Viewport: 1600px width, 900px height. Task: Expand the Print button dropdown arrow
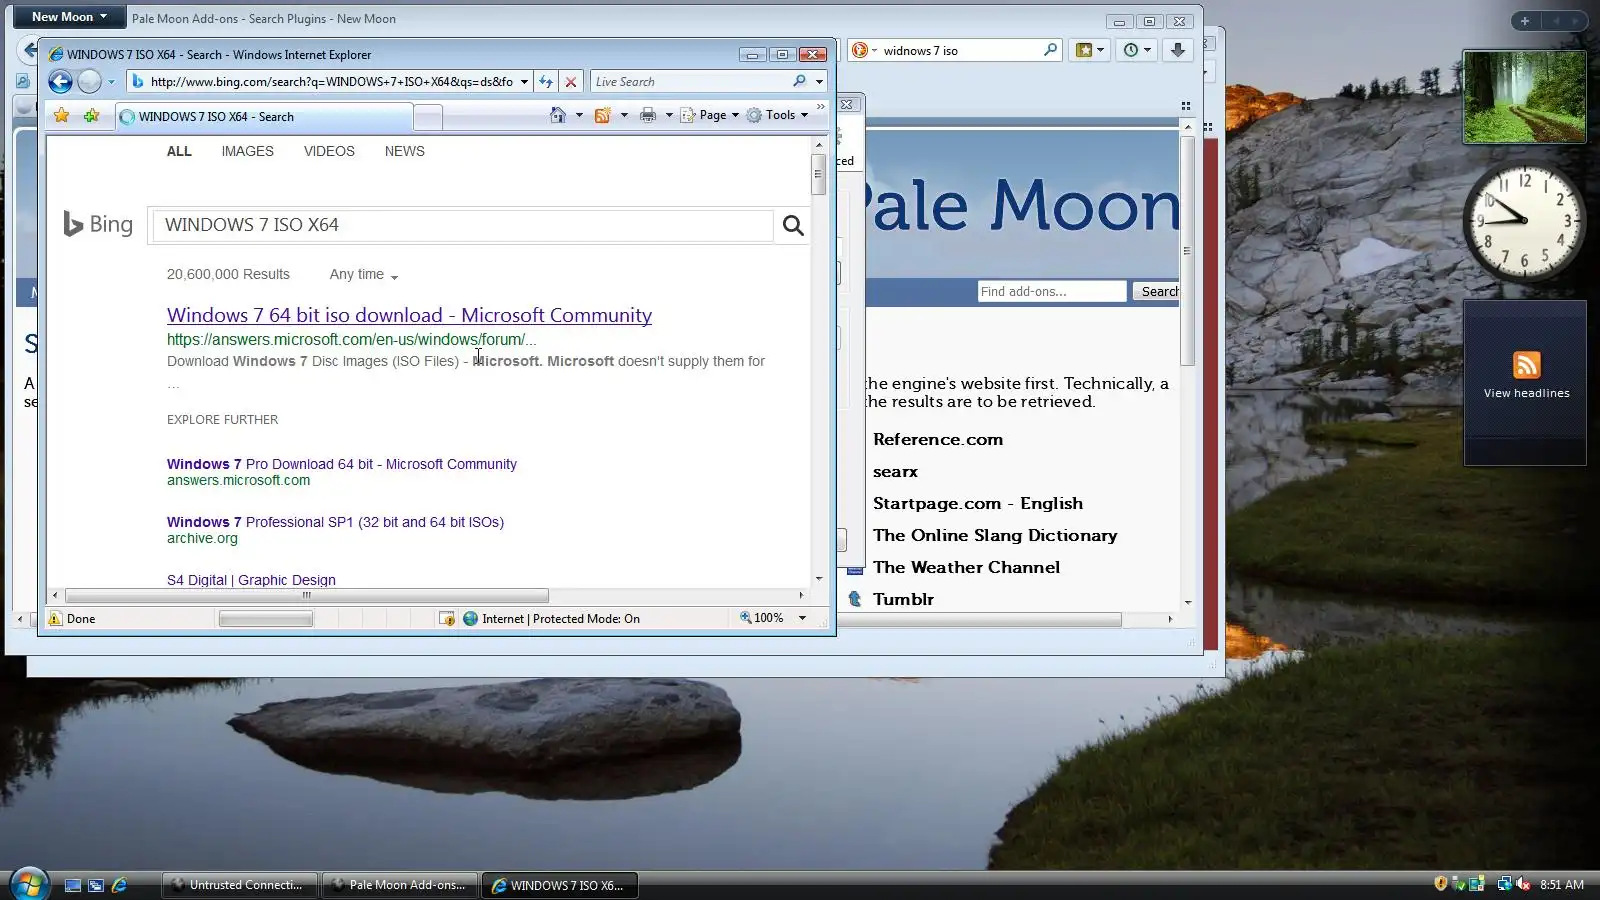[669, 115]
